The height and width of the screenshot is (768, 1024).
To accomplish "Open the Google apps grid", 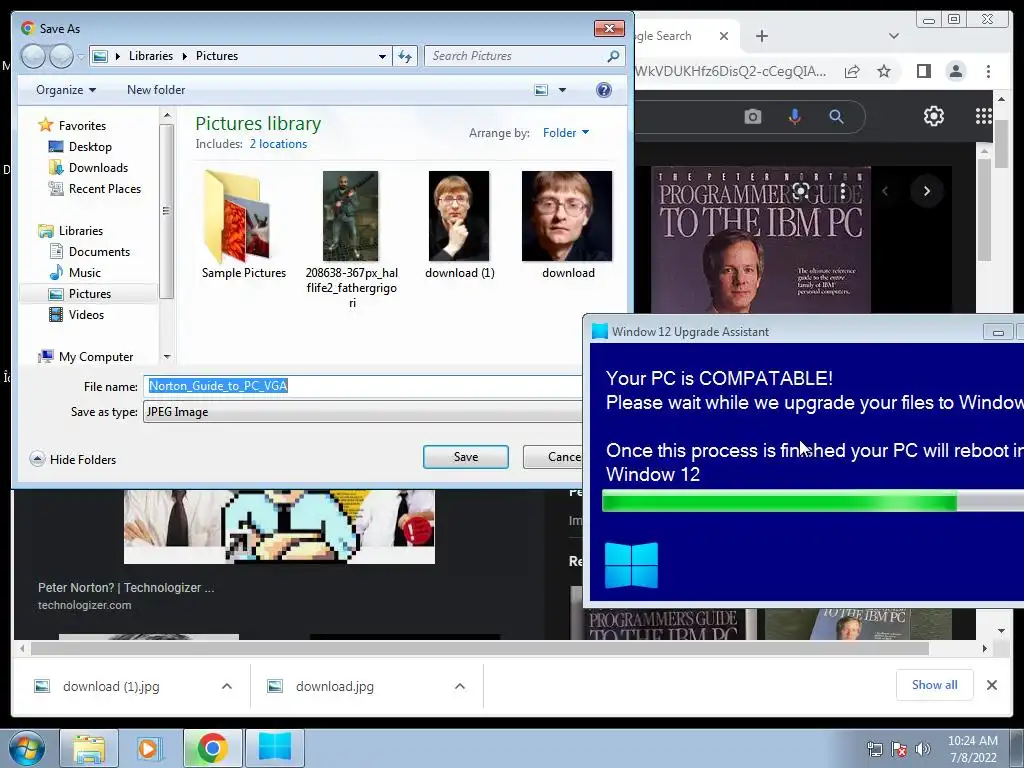I will click(x=984, y=116).
